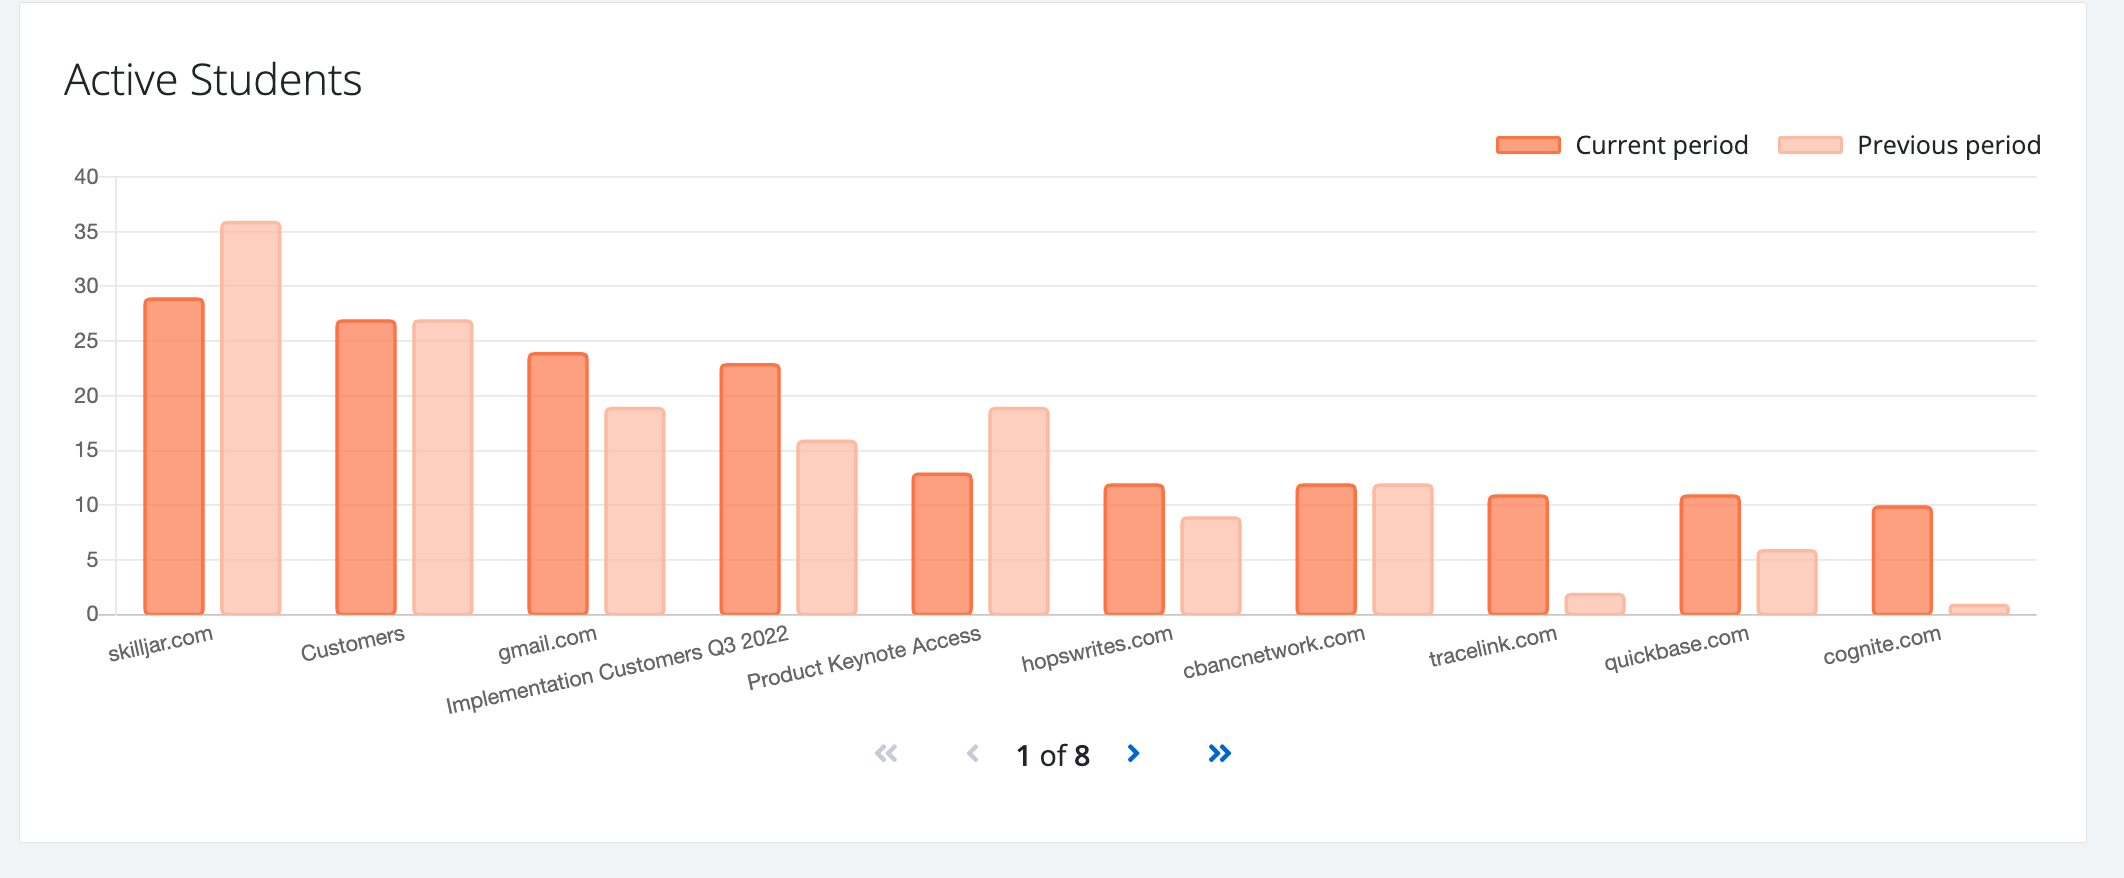Click skilljar.com current period bar

[x=174, y=456]
